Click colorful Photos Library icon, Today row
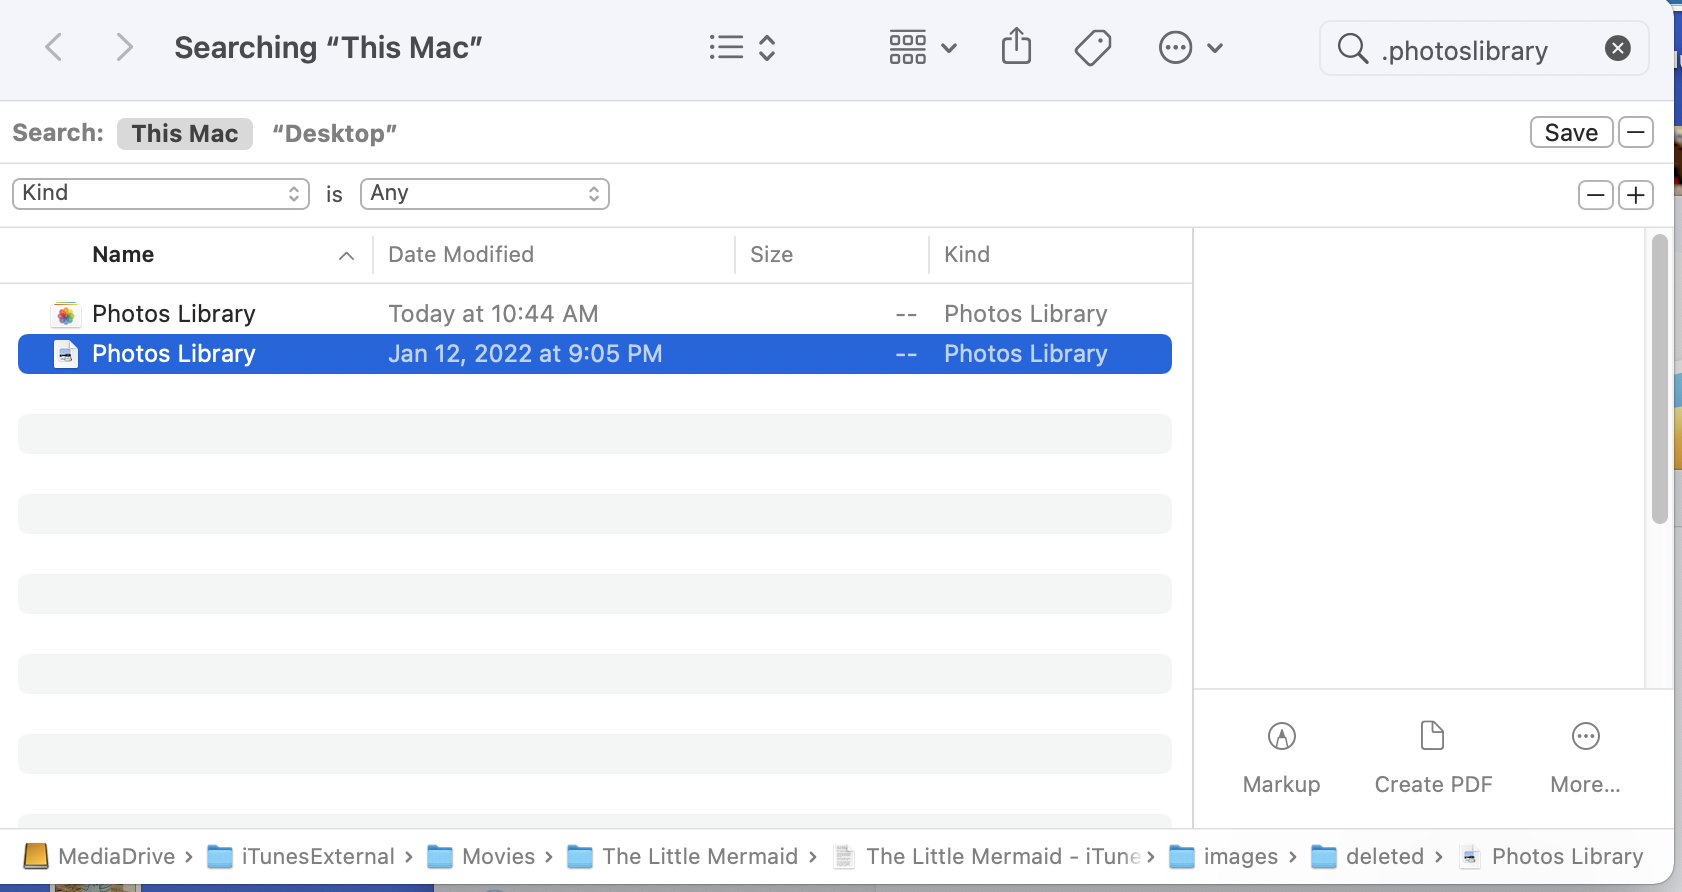The image size is (1682, 892). (66, 314)
